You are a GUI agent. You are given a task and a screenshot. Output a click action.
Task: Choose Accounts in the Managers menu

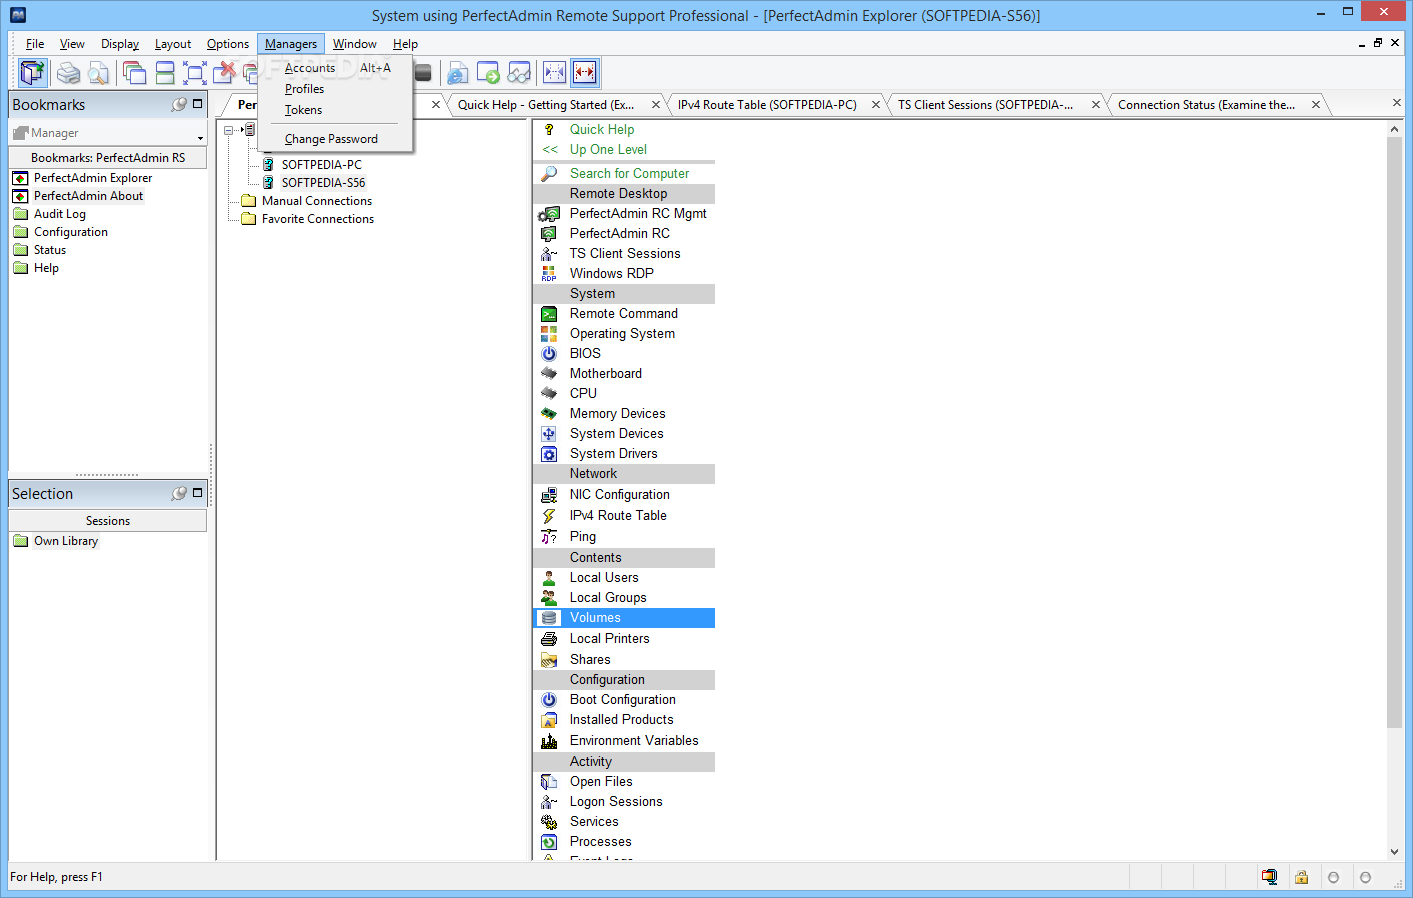[335, 68]
